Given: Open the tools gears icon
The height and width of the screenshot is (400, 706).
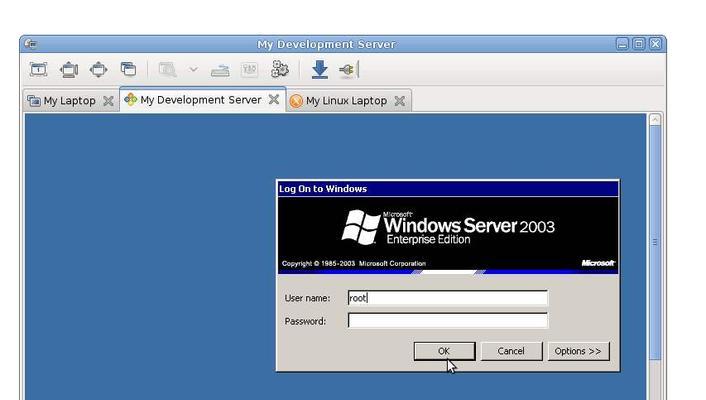Looking at the screenshot, I should coord(280,69).
